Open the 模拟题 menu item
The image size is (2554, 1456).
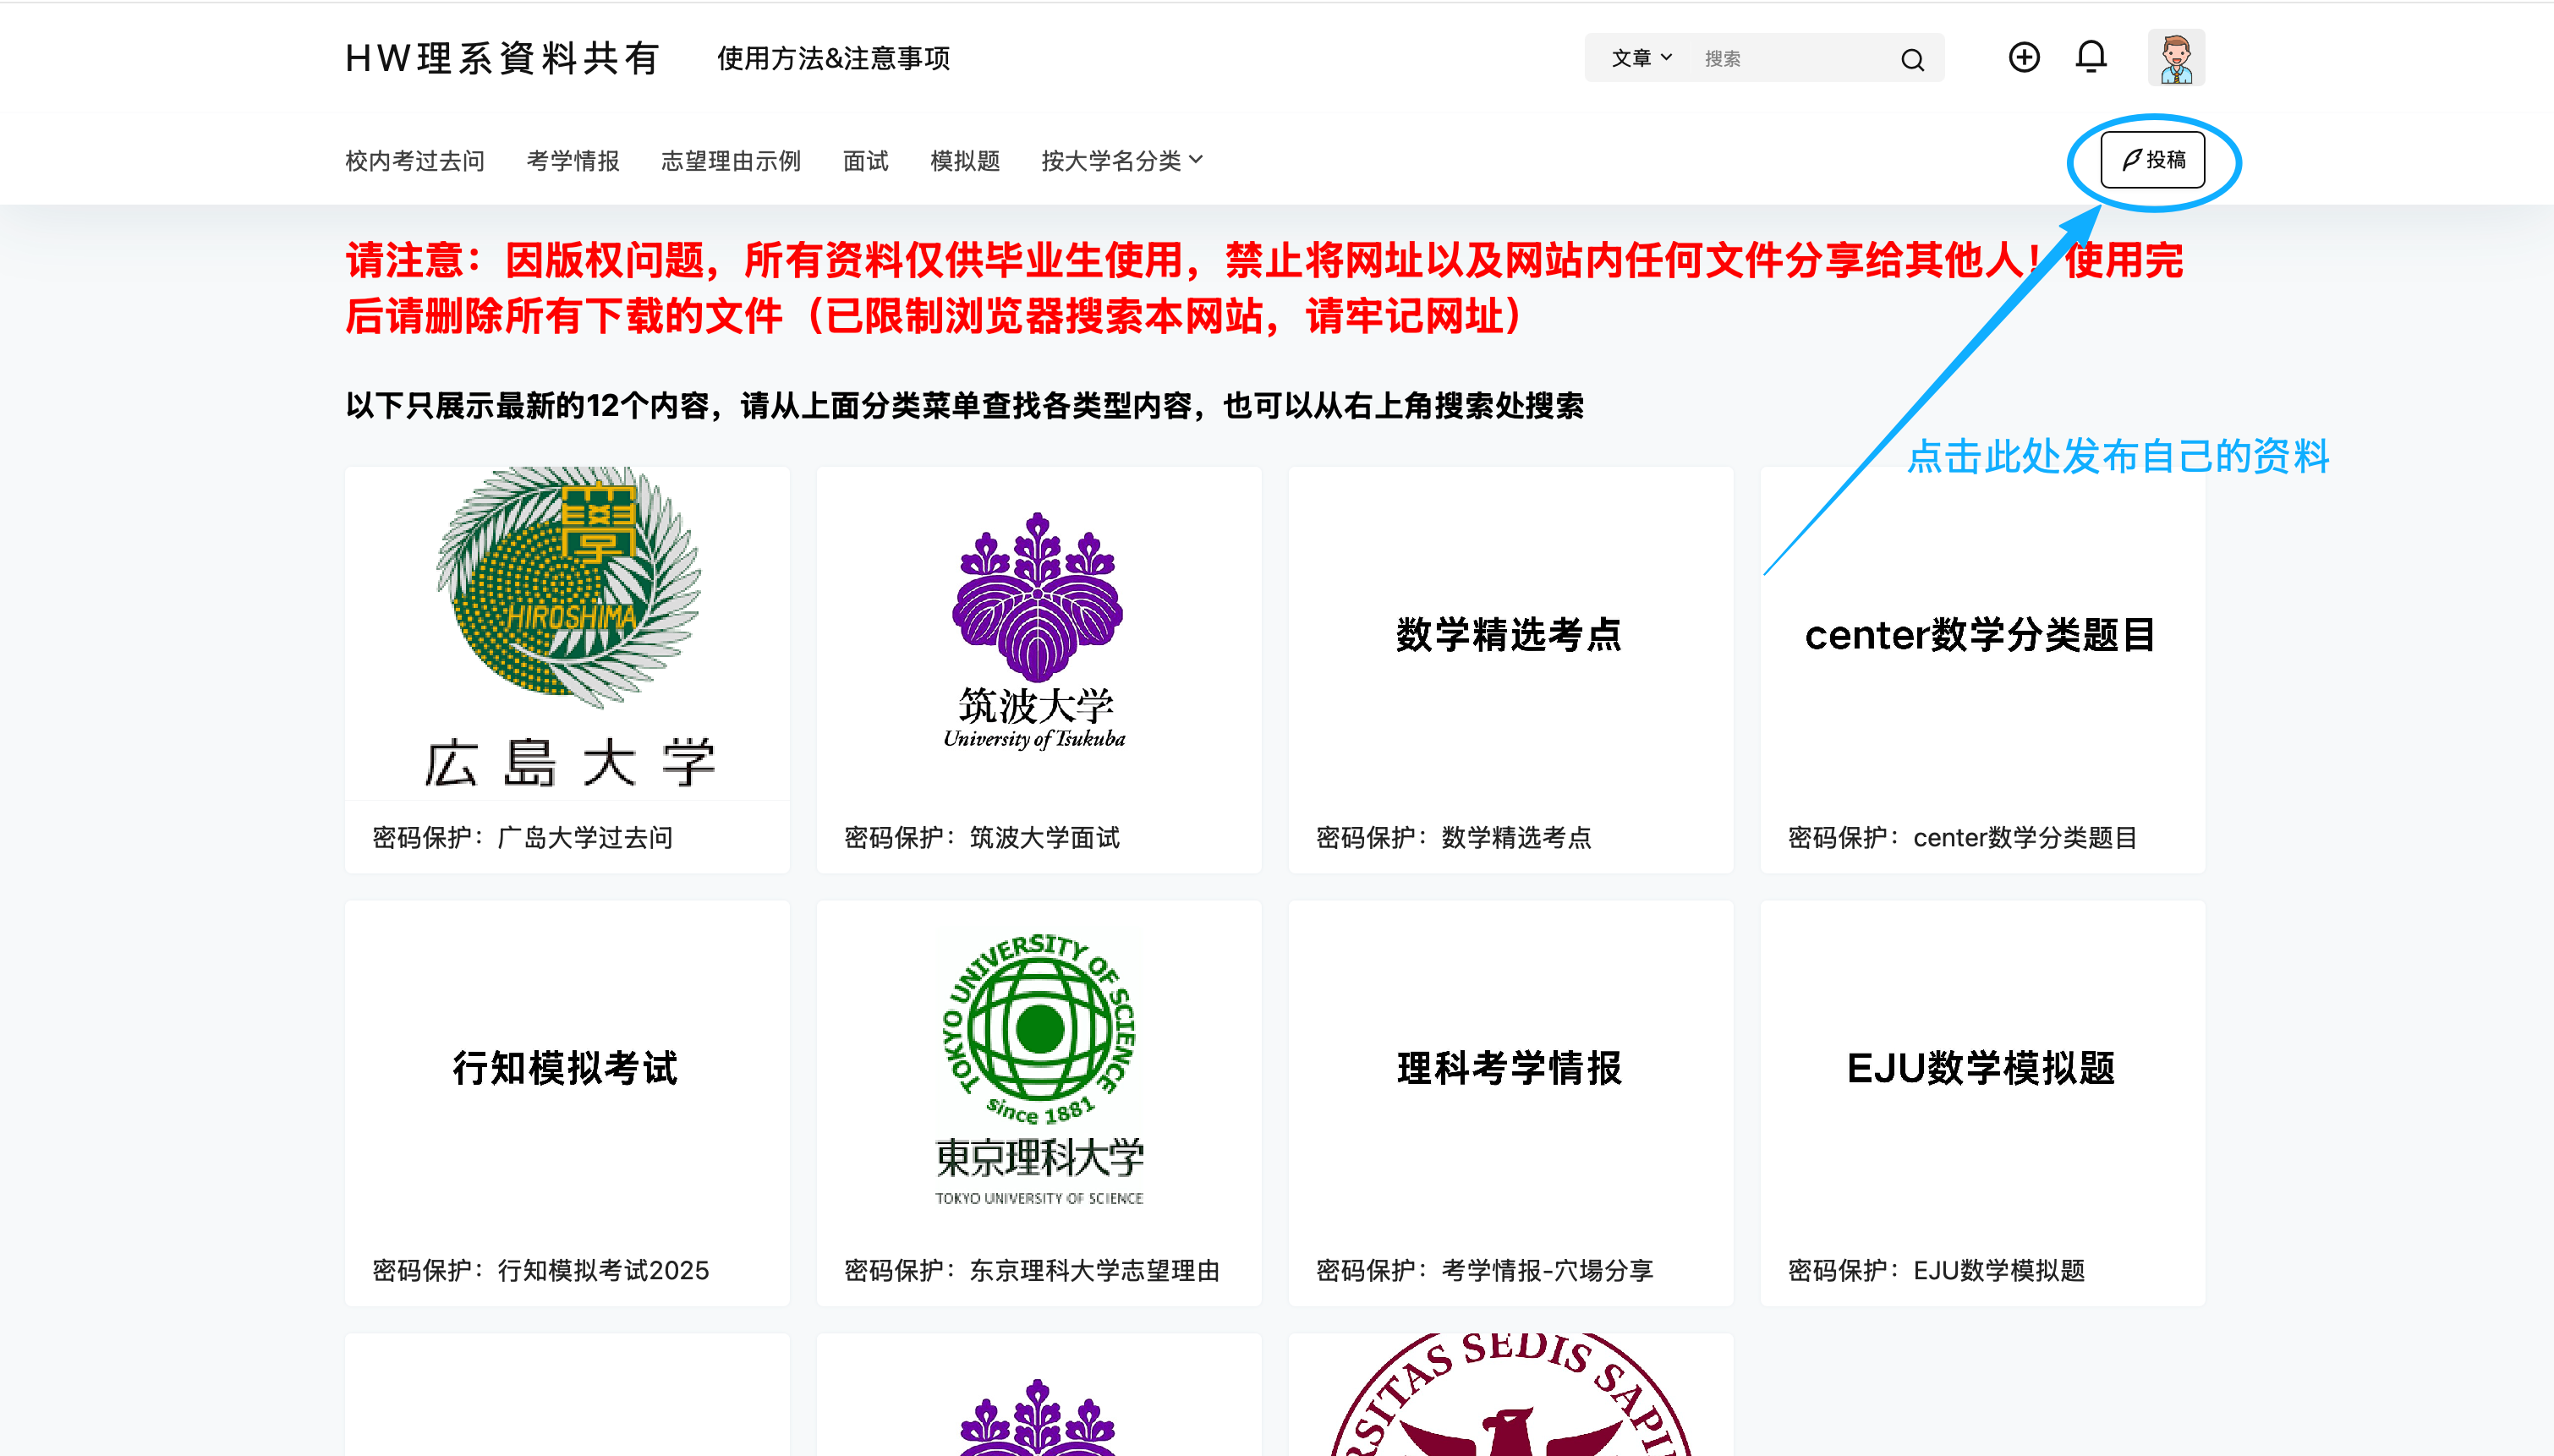[965, 161]
